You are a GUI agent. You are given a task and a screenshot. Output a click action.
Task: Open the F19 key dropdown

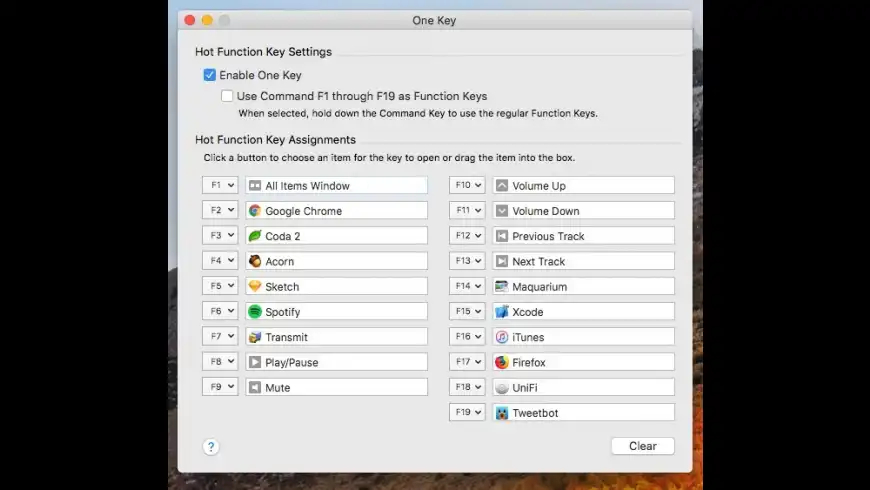pos(467,413)
